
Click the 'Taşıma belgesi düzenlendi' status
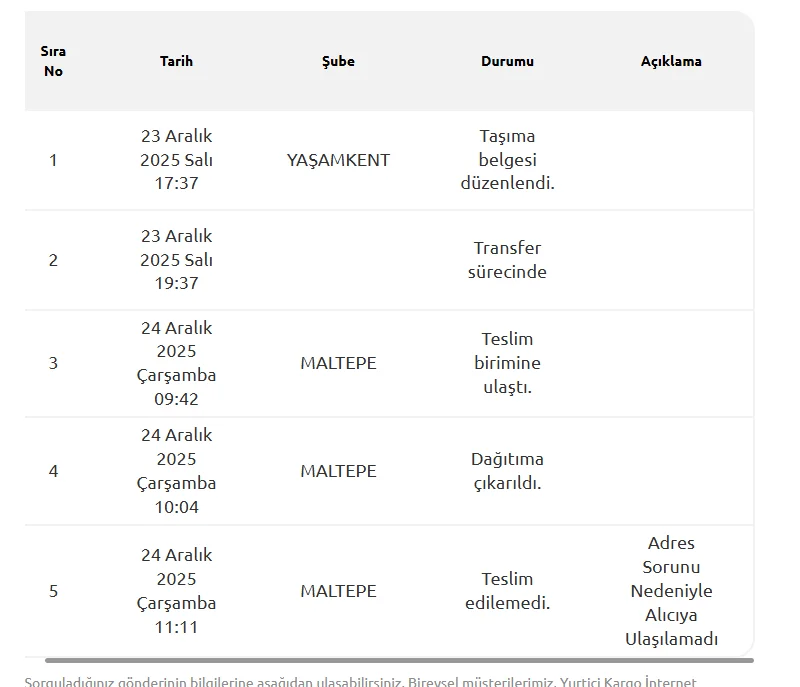click(507, 160)
